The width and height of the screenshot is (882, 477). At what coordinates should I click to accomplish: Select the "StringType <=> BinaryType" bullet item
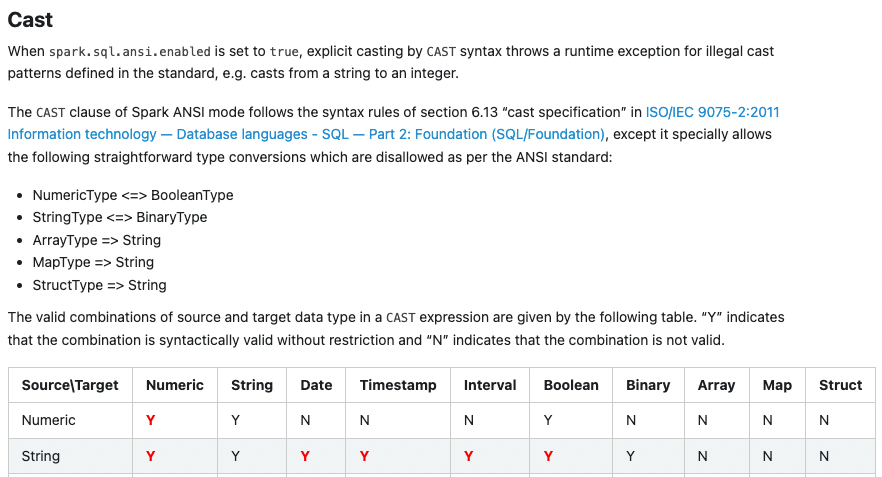coord(120,217)
